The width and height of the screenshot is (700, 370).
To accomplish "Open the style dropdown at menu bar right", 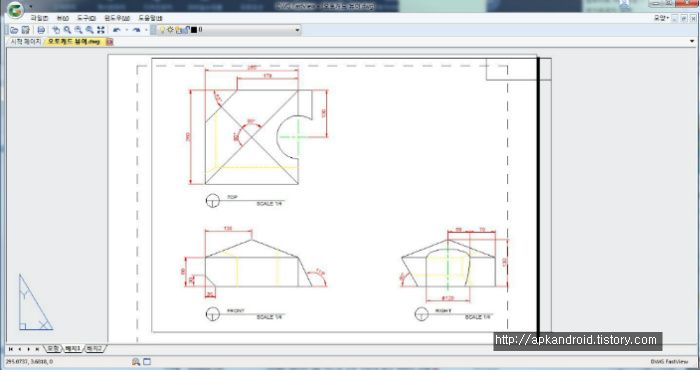I will click(x=661, y=18).
